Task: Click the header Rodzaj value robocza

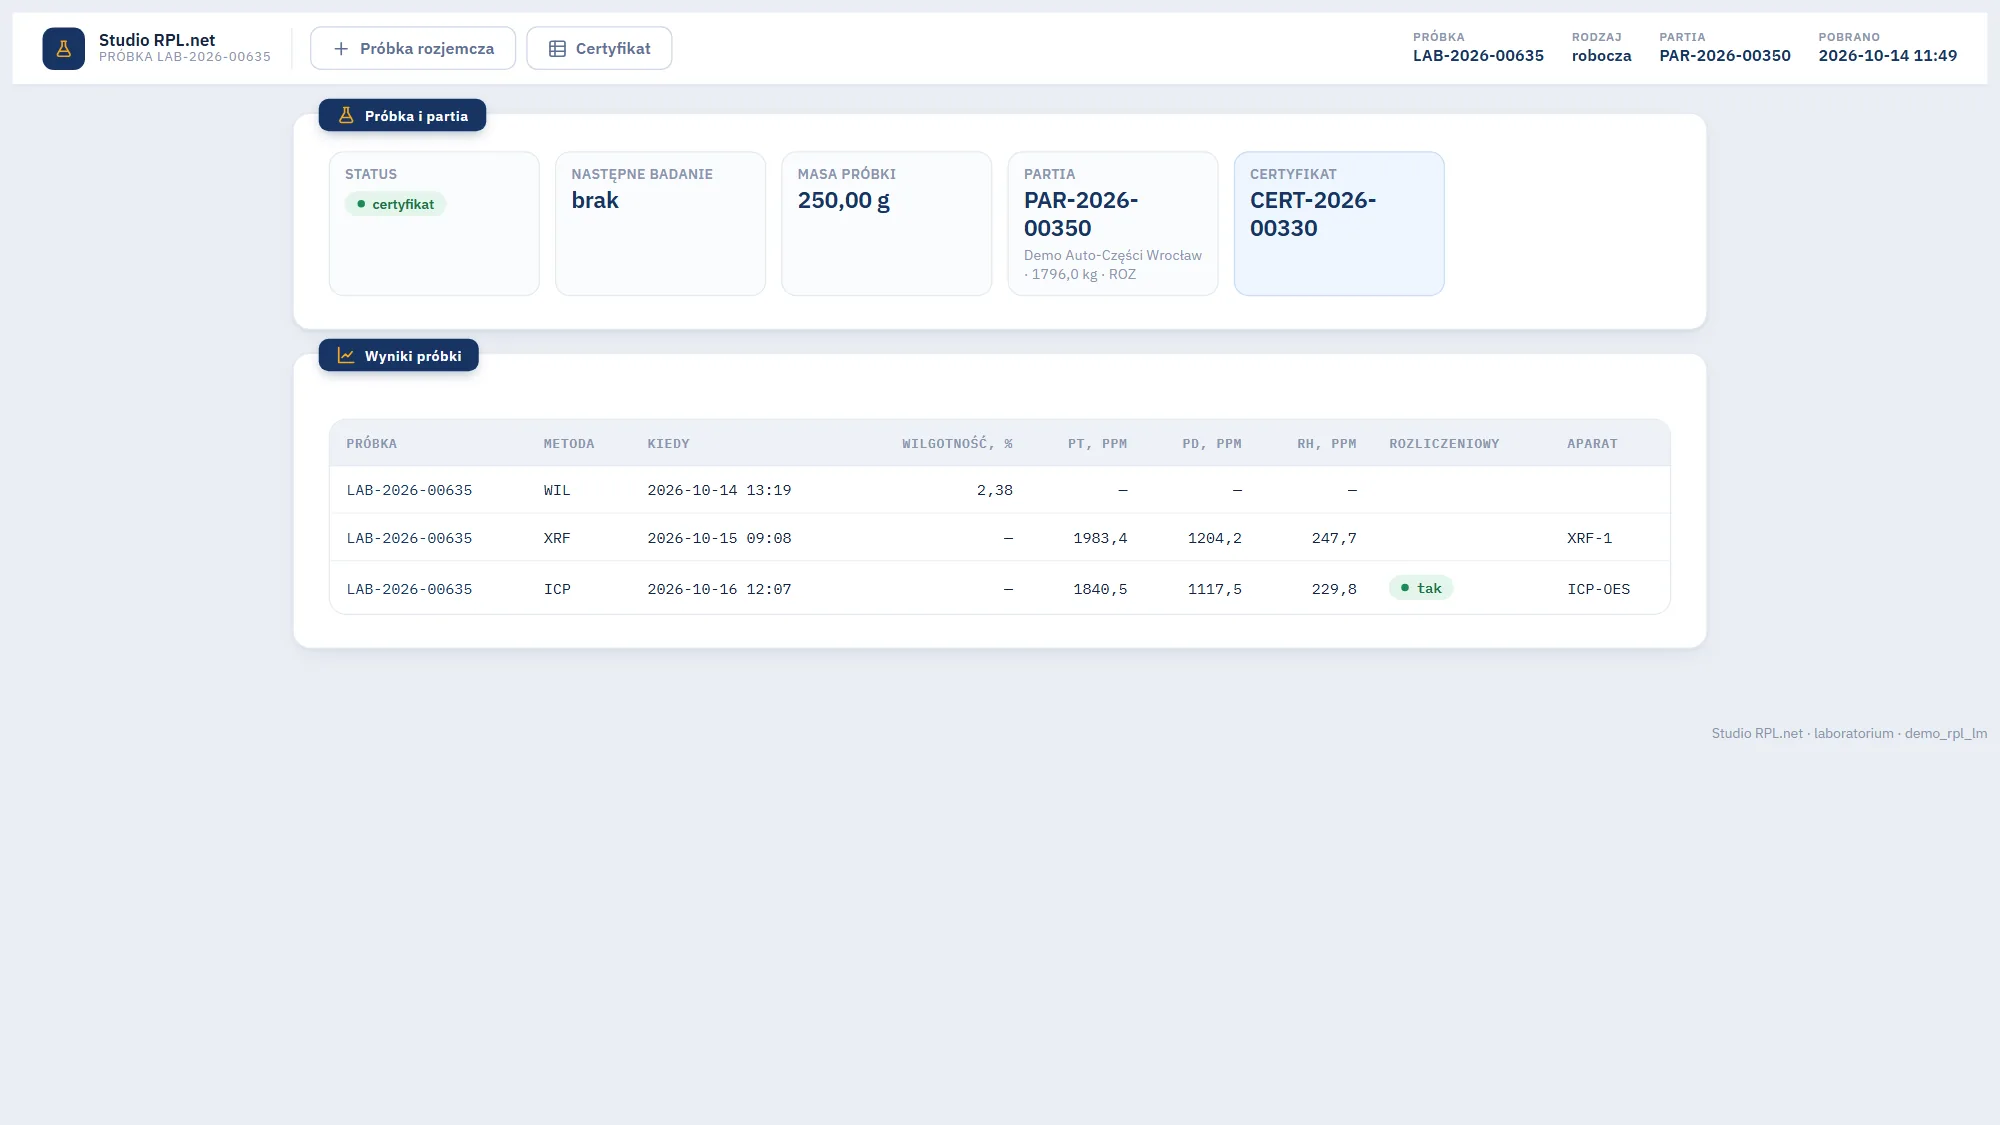Action: pyautogui.click(x=1601, y=56)
